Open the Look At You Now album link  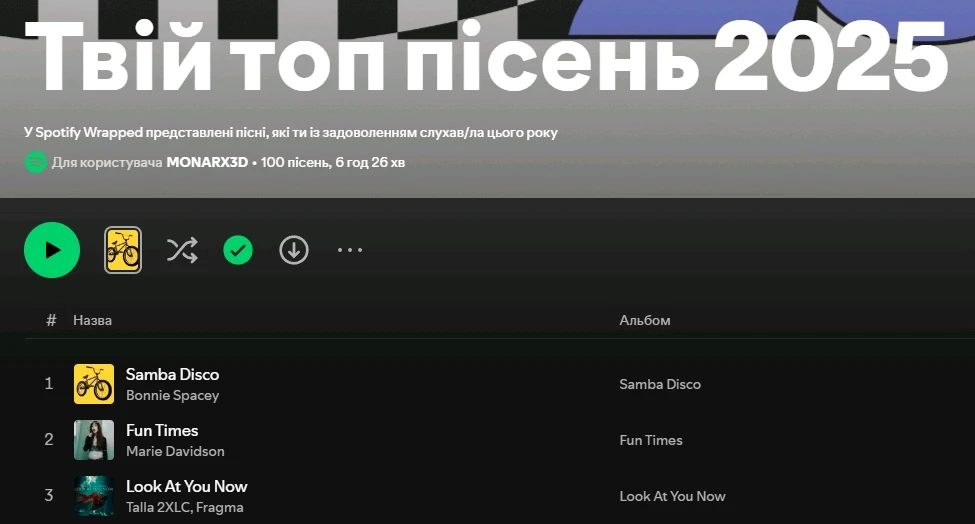tap(672, 496)
